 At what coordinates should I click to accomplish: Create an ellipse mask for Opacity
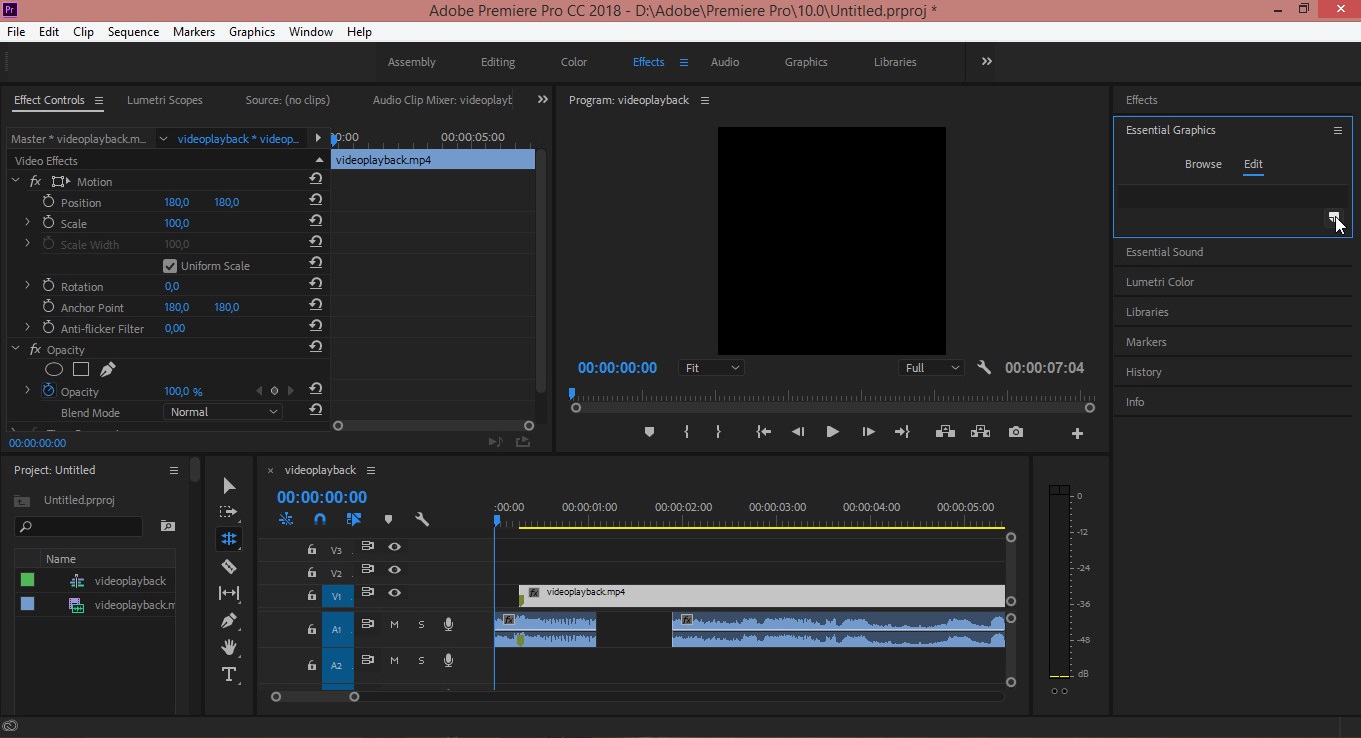tap(54, 370)
